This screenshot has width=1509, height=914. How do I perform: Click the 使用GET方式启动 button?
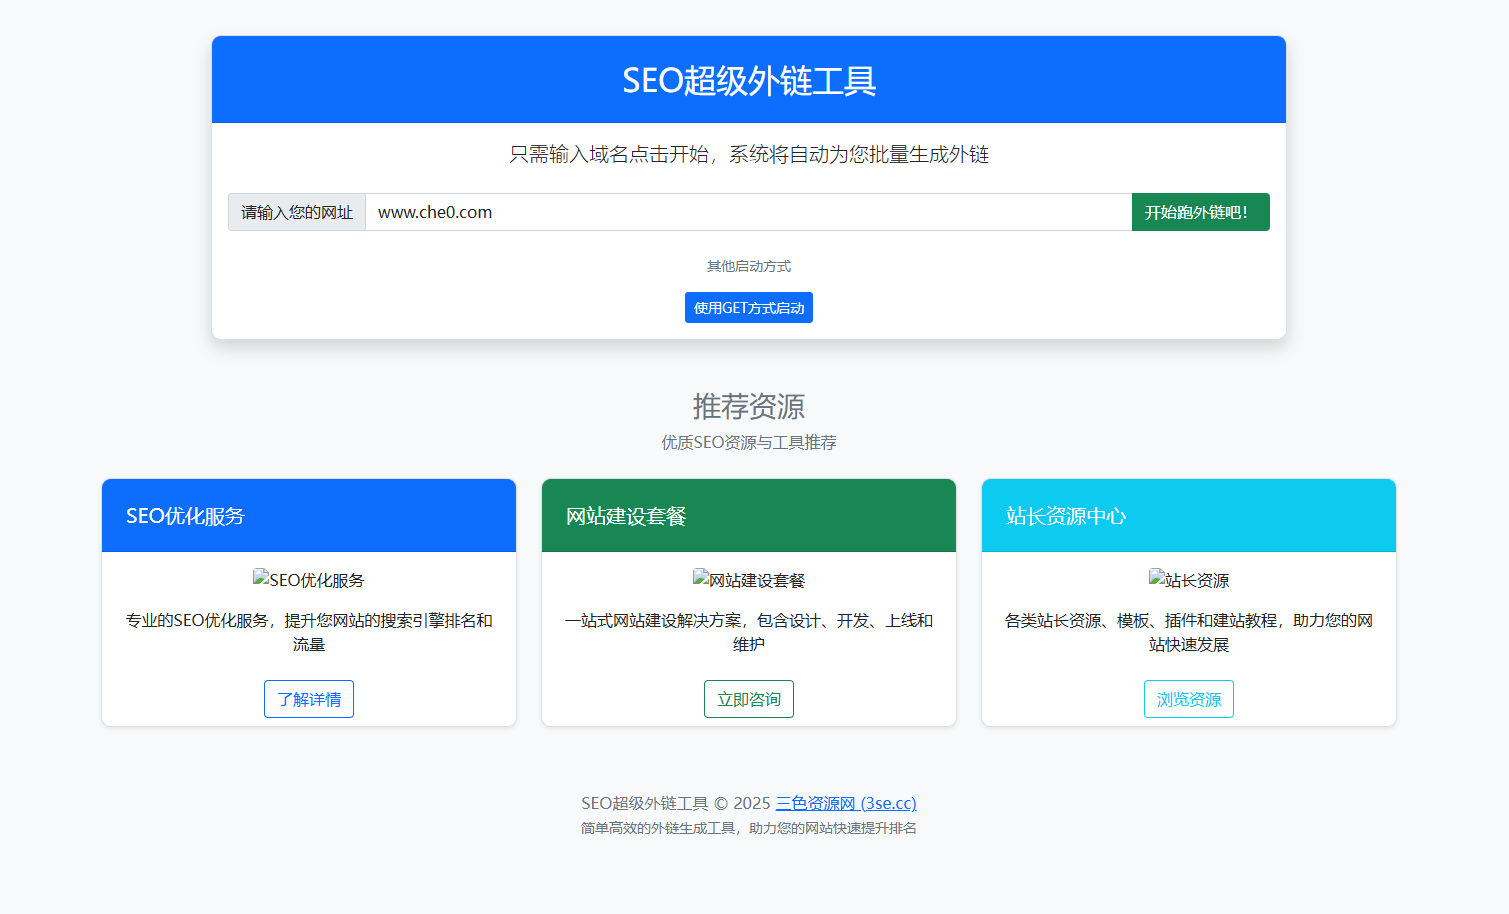748,307
